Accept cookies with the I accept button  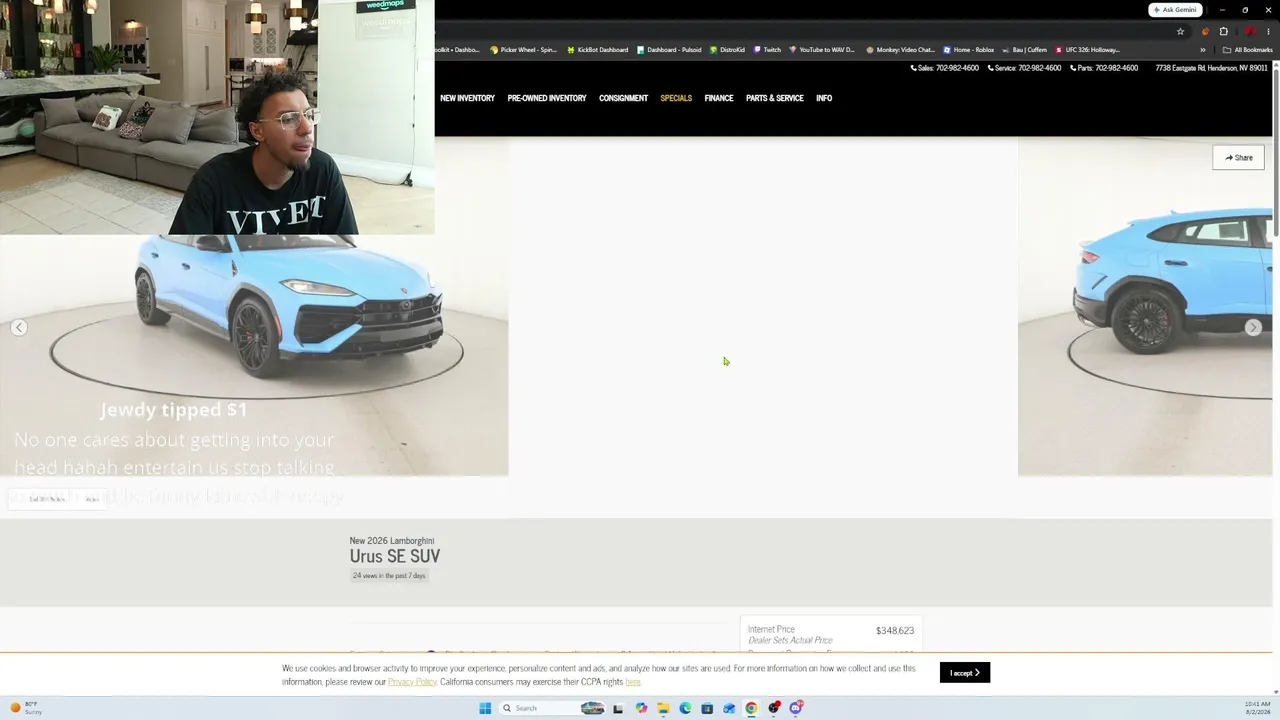965,673
